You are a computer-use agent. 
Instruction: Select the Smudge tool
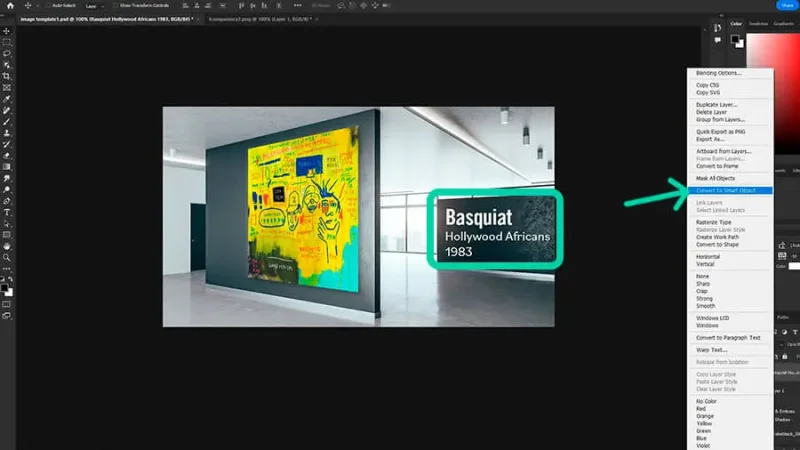[x=7, y=179]
